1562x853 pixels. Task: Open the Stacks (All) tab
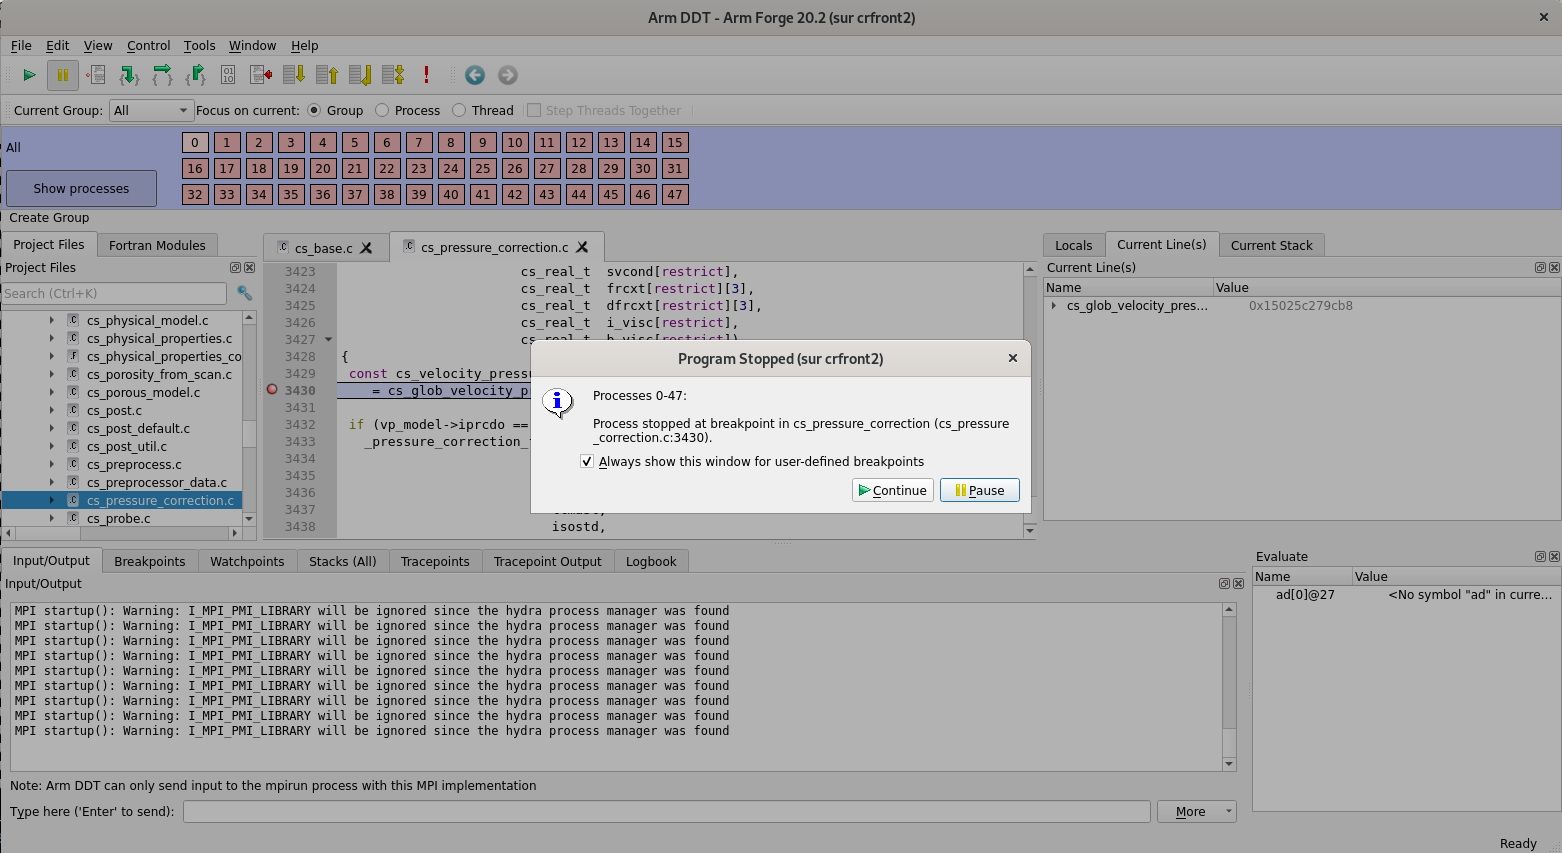click(343, 561)
